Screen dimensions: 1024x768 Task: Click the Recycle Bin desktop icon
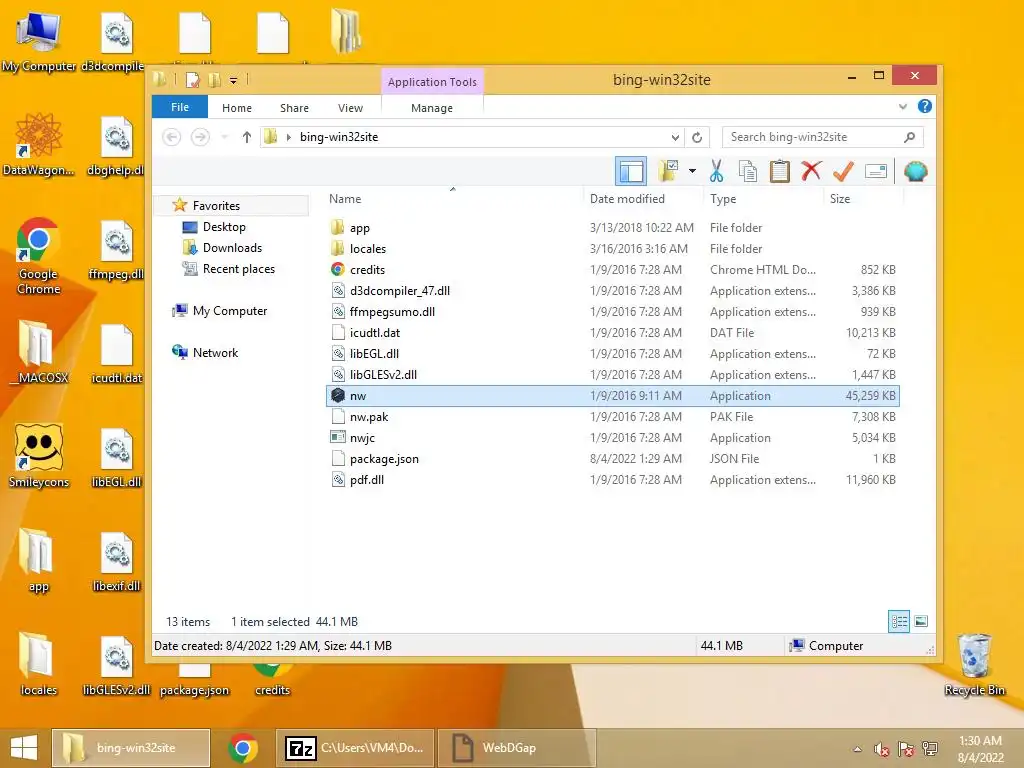[974, 665]
